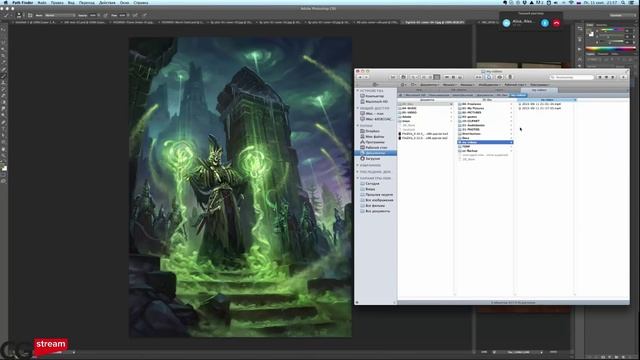Mute the microphone in the call overlay

(544, 23)
